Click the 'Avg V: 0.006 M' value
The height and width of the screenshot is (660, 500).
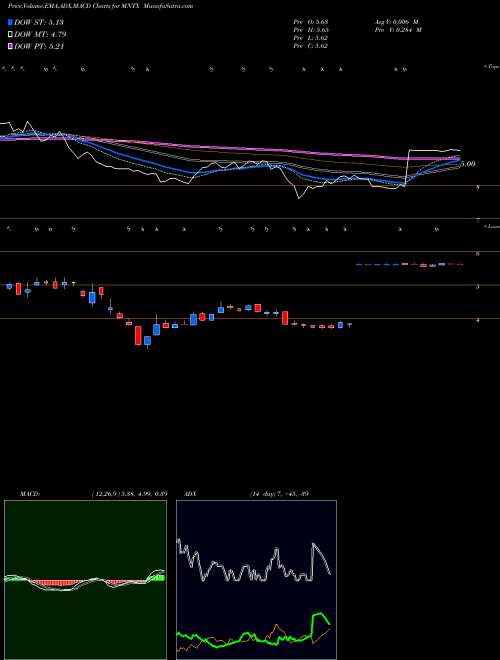pos(396,22)
